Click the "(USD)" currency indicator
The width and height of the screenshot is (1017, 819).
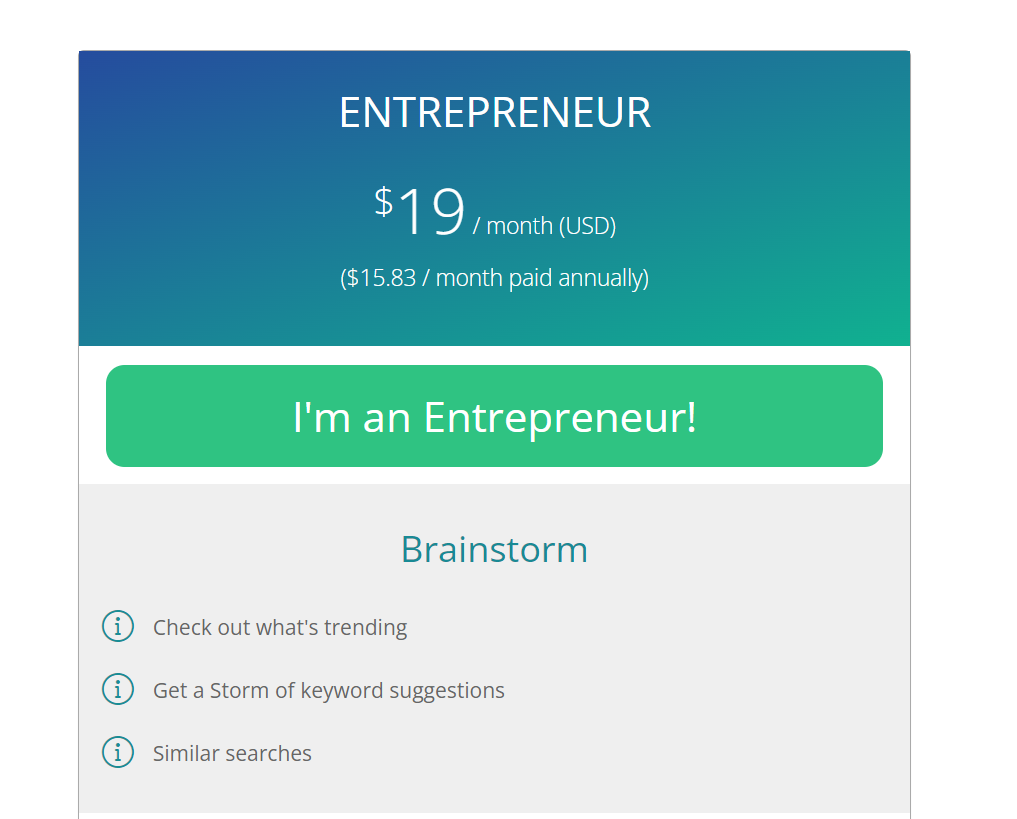click(588, 226)
